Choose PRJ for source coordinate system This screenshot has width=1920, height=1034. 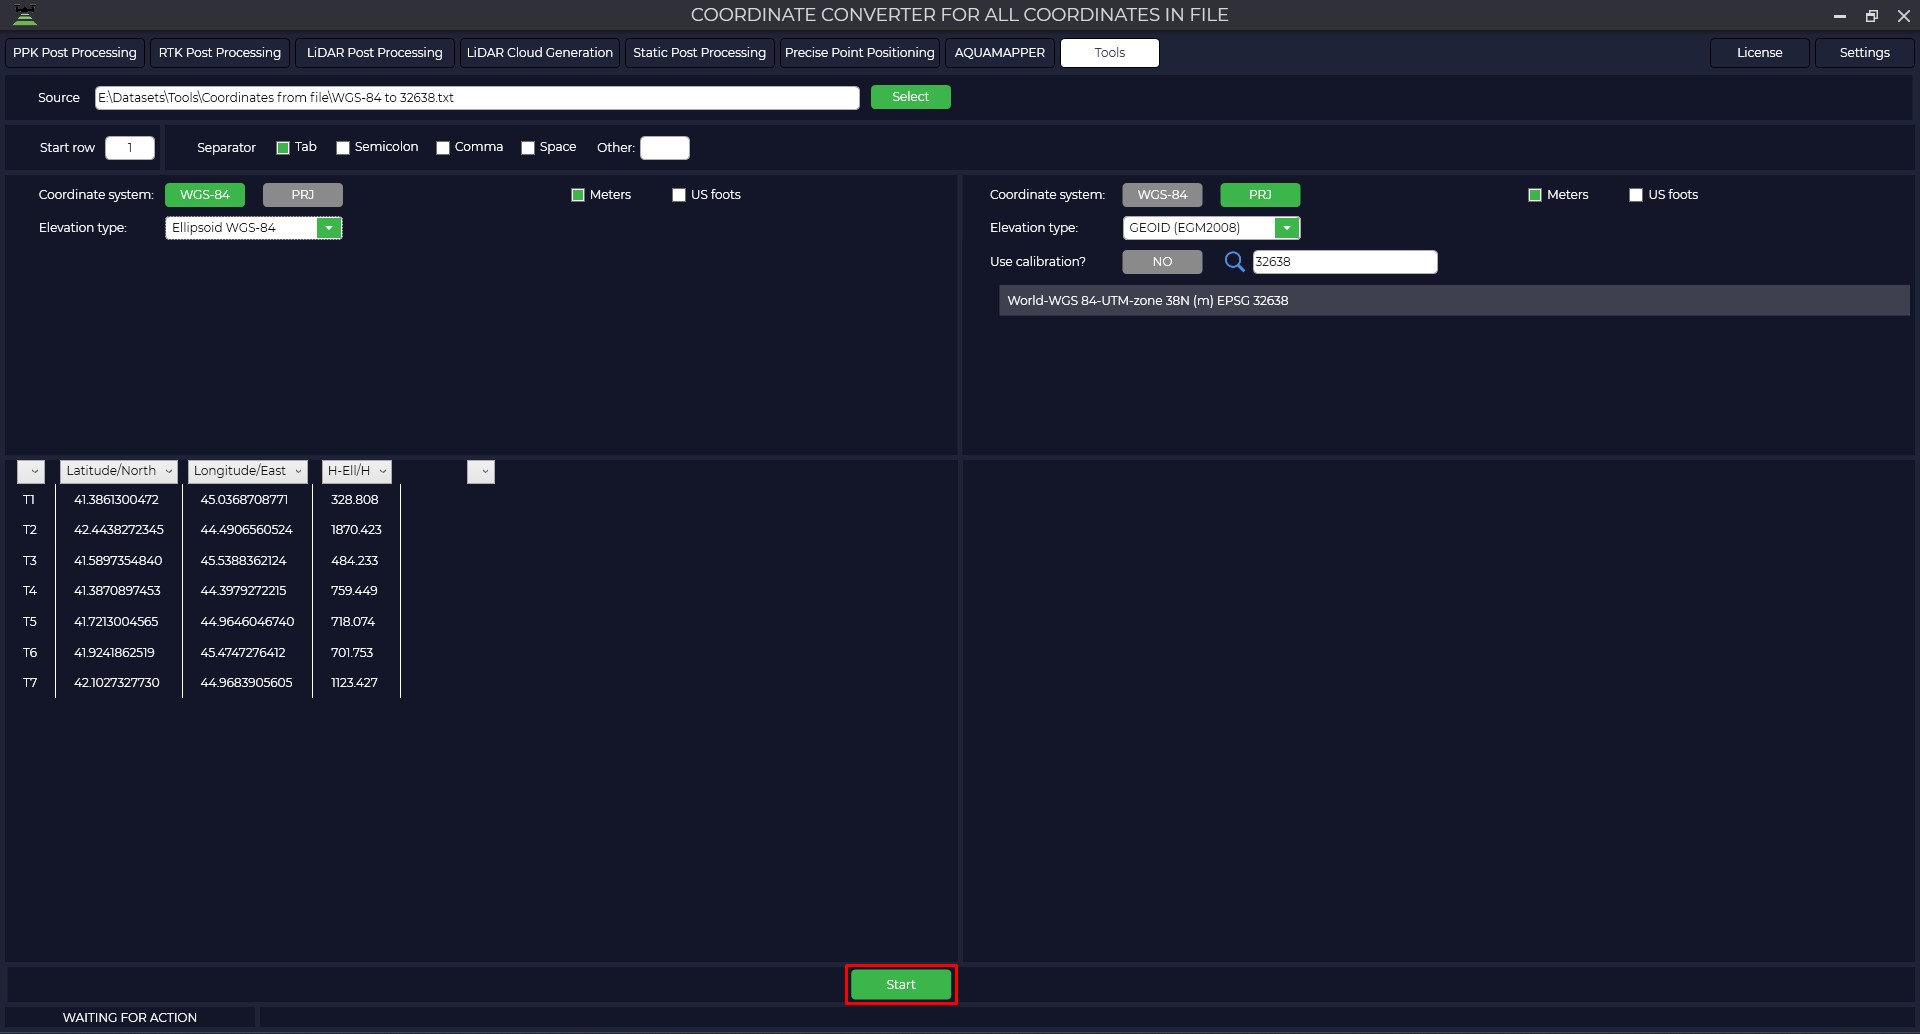(x=303, y=195)
